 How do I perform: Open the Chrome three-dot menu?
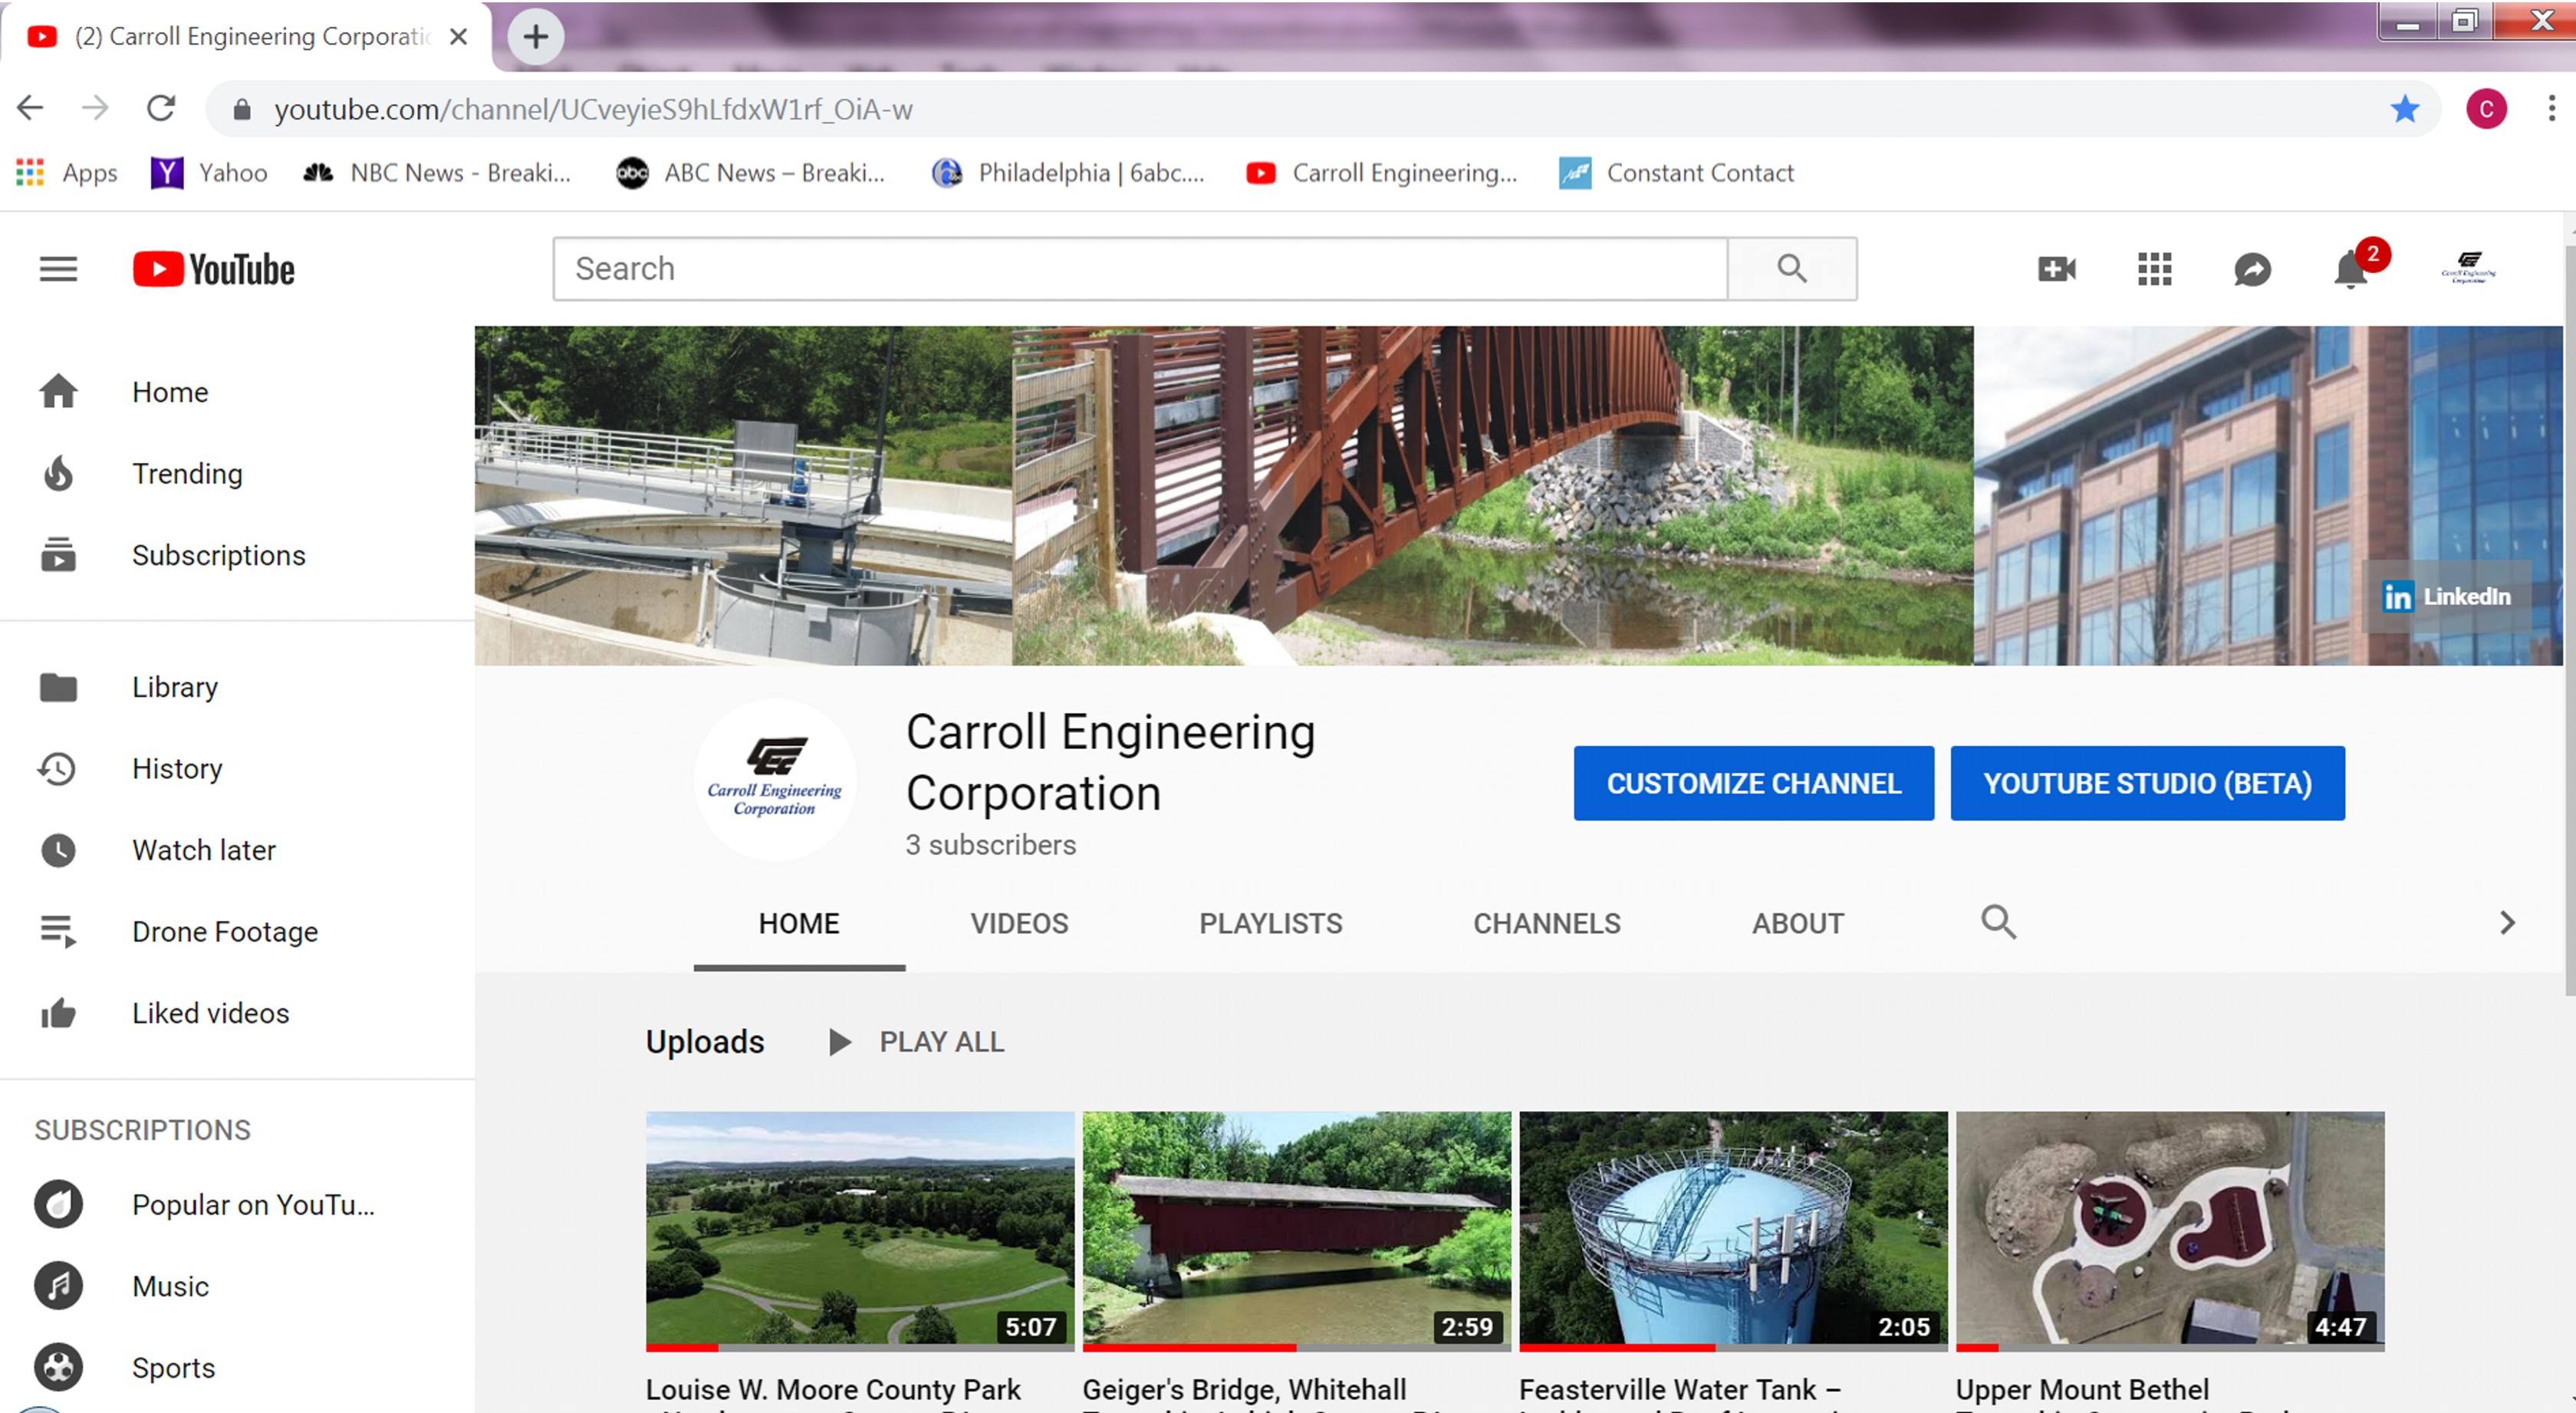point(2551,108)
